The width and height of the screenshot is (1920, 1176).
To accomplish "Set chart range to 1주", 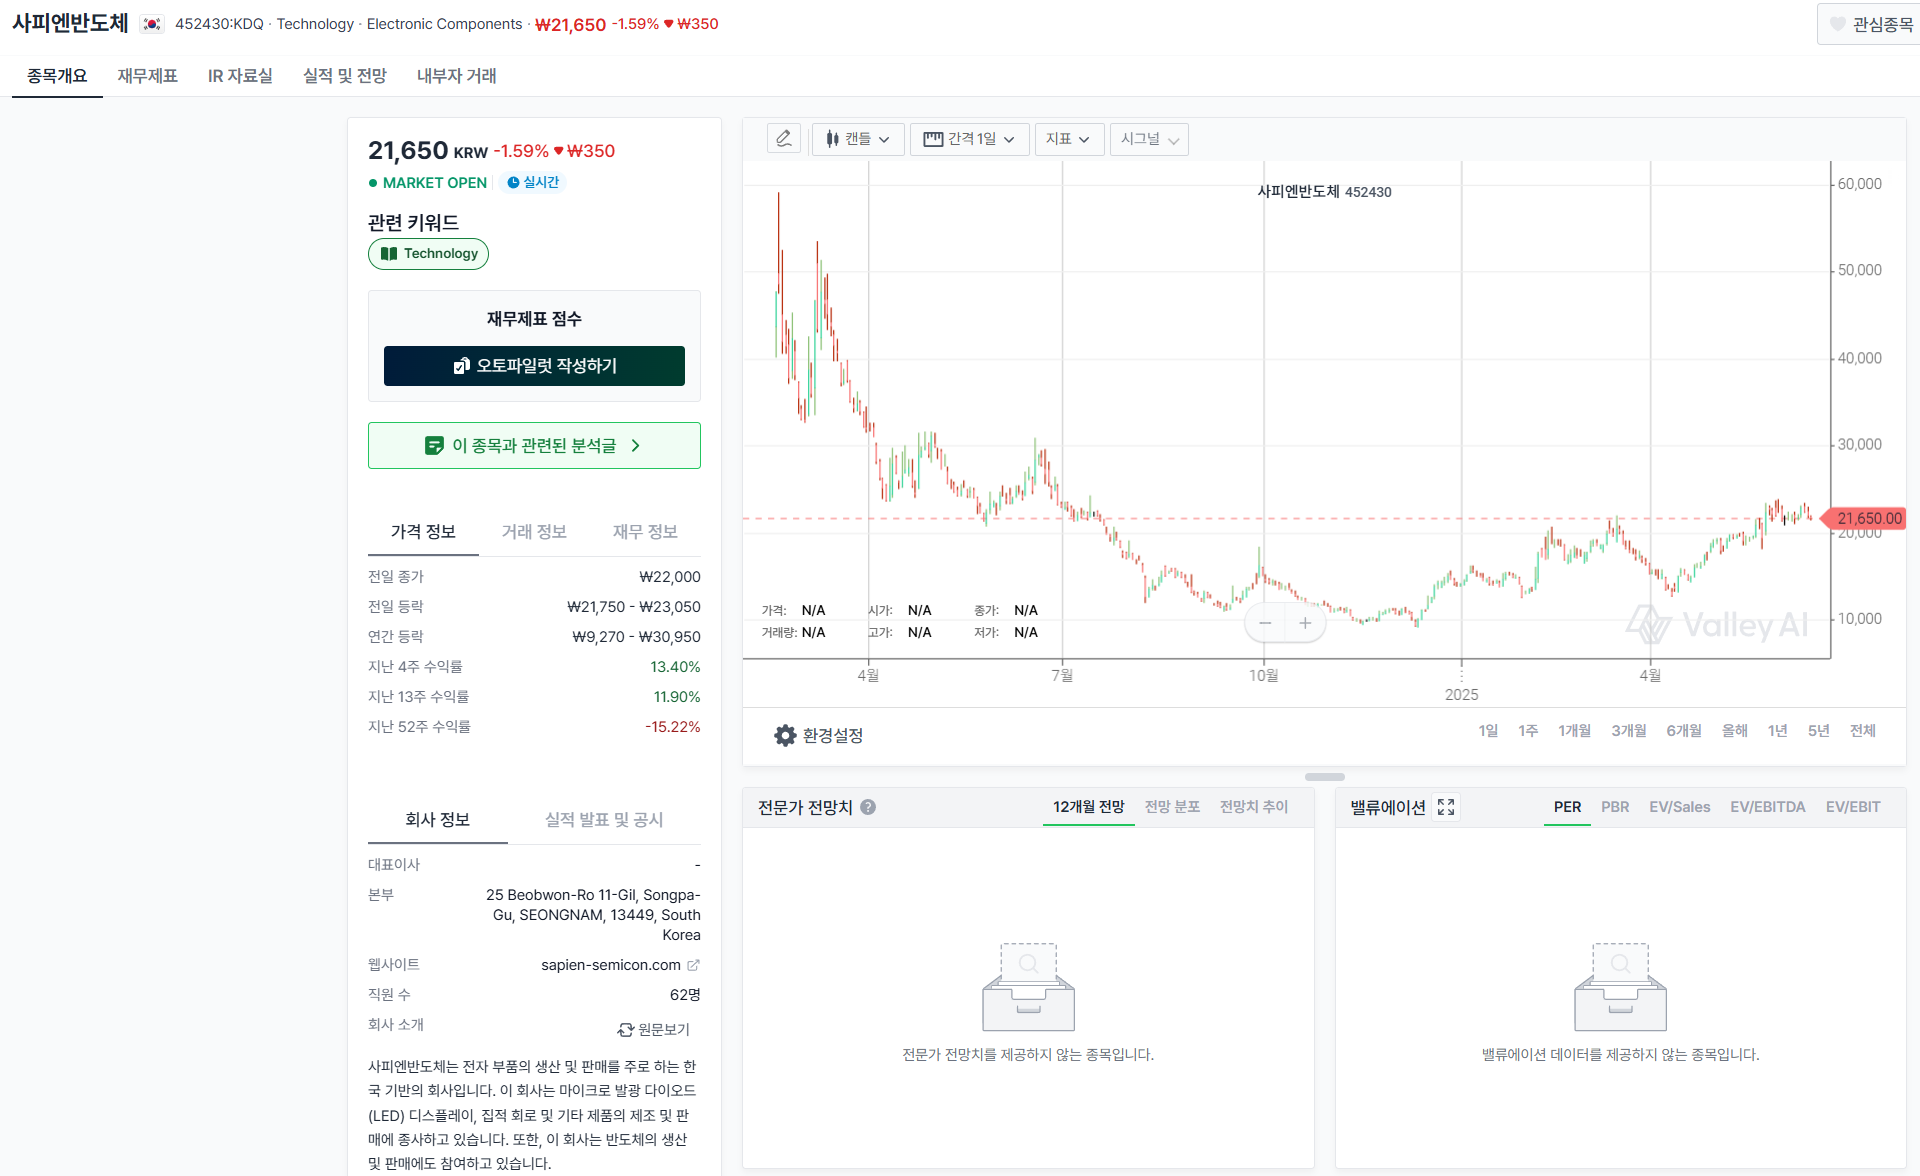I will click(1528, 731).
